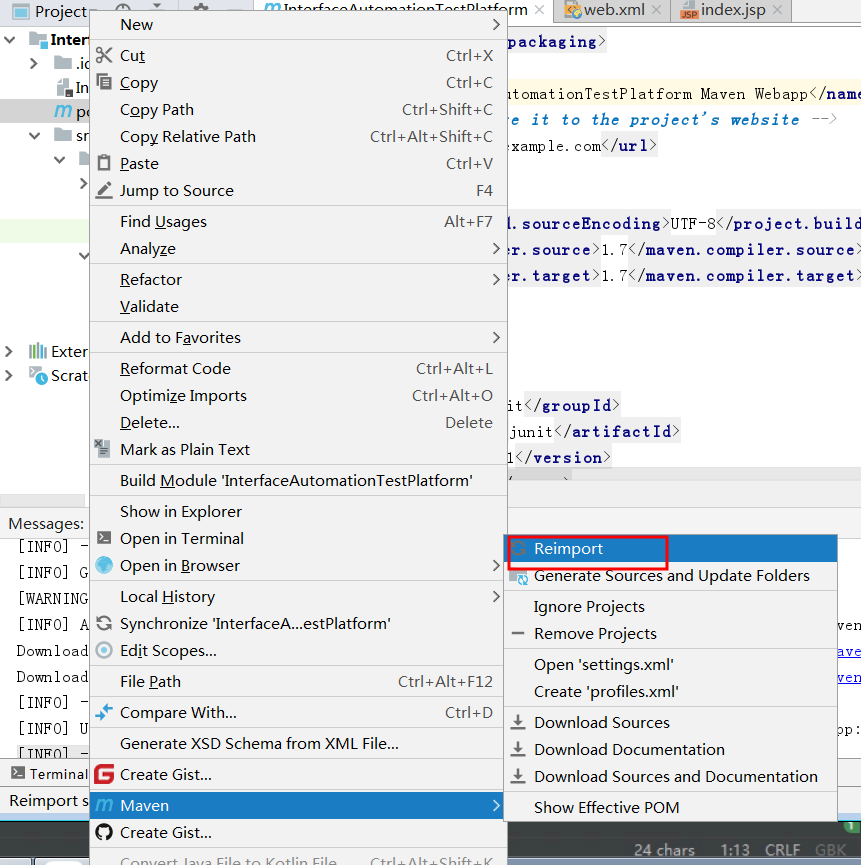Select Generate XSD Schema from XML File
861x865 pixels.
[298, 743]
